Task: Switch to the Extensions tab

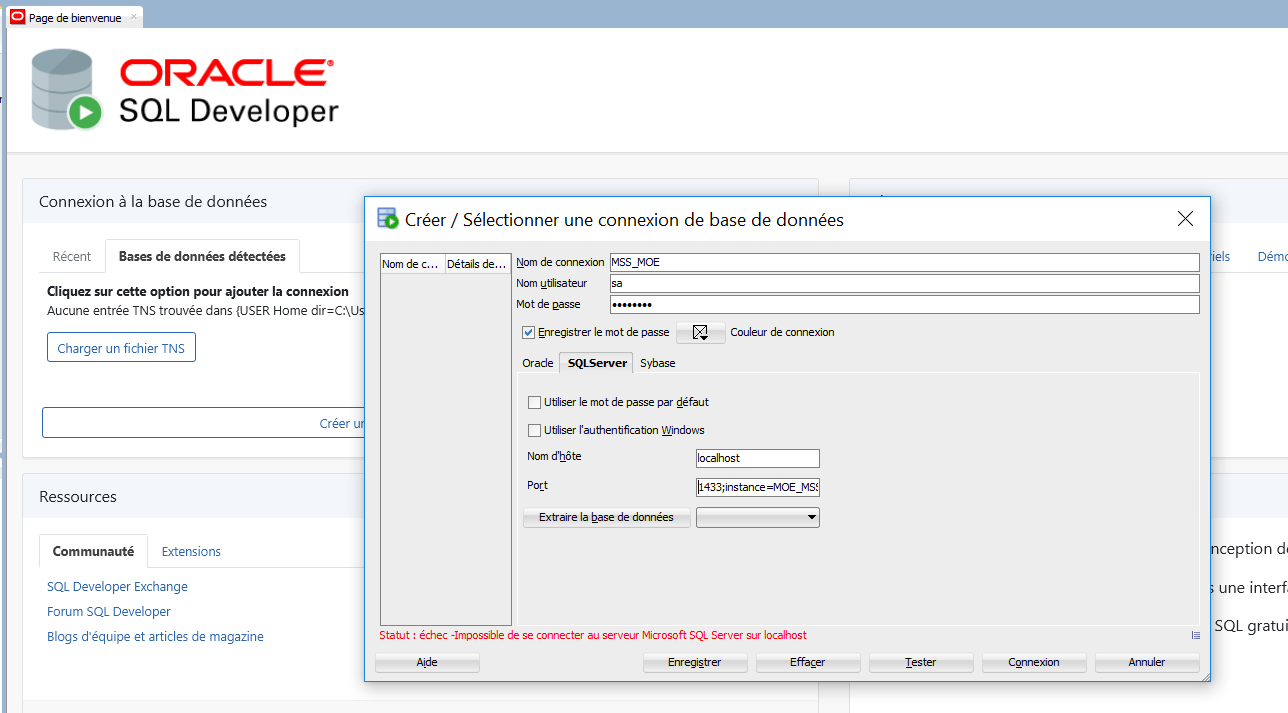Action: point(191,551)
